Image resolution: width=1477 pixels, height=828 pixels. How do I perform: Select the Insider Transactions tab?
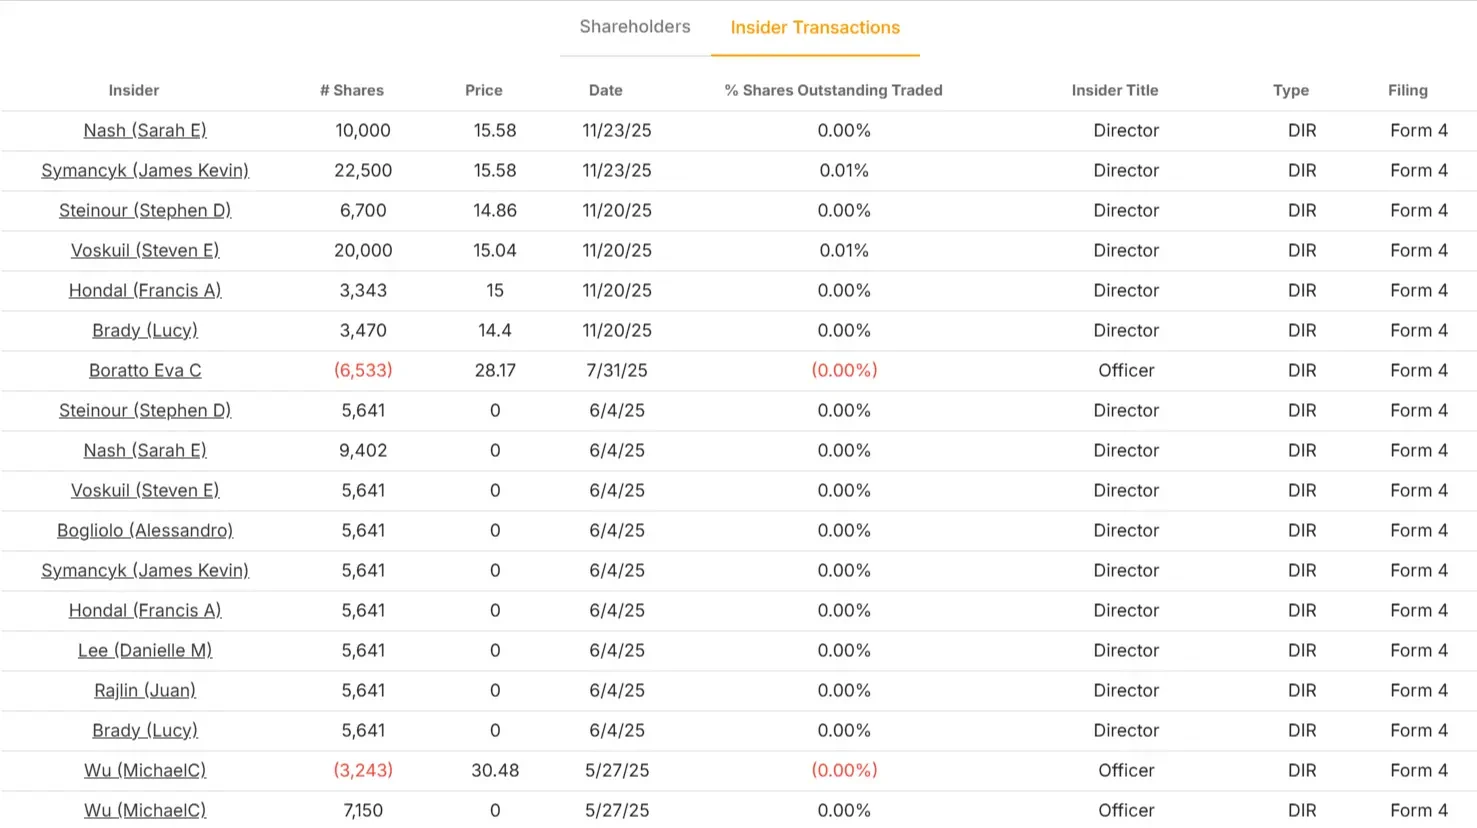point(814,28)
